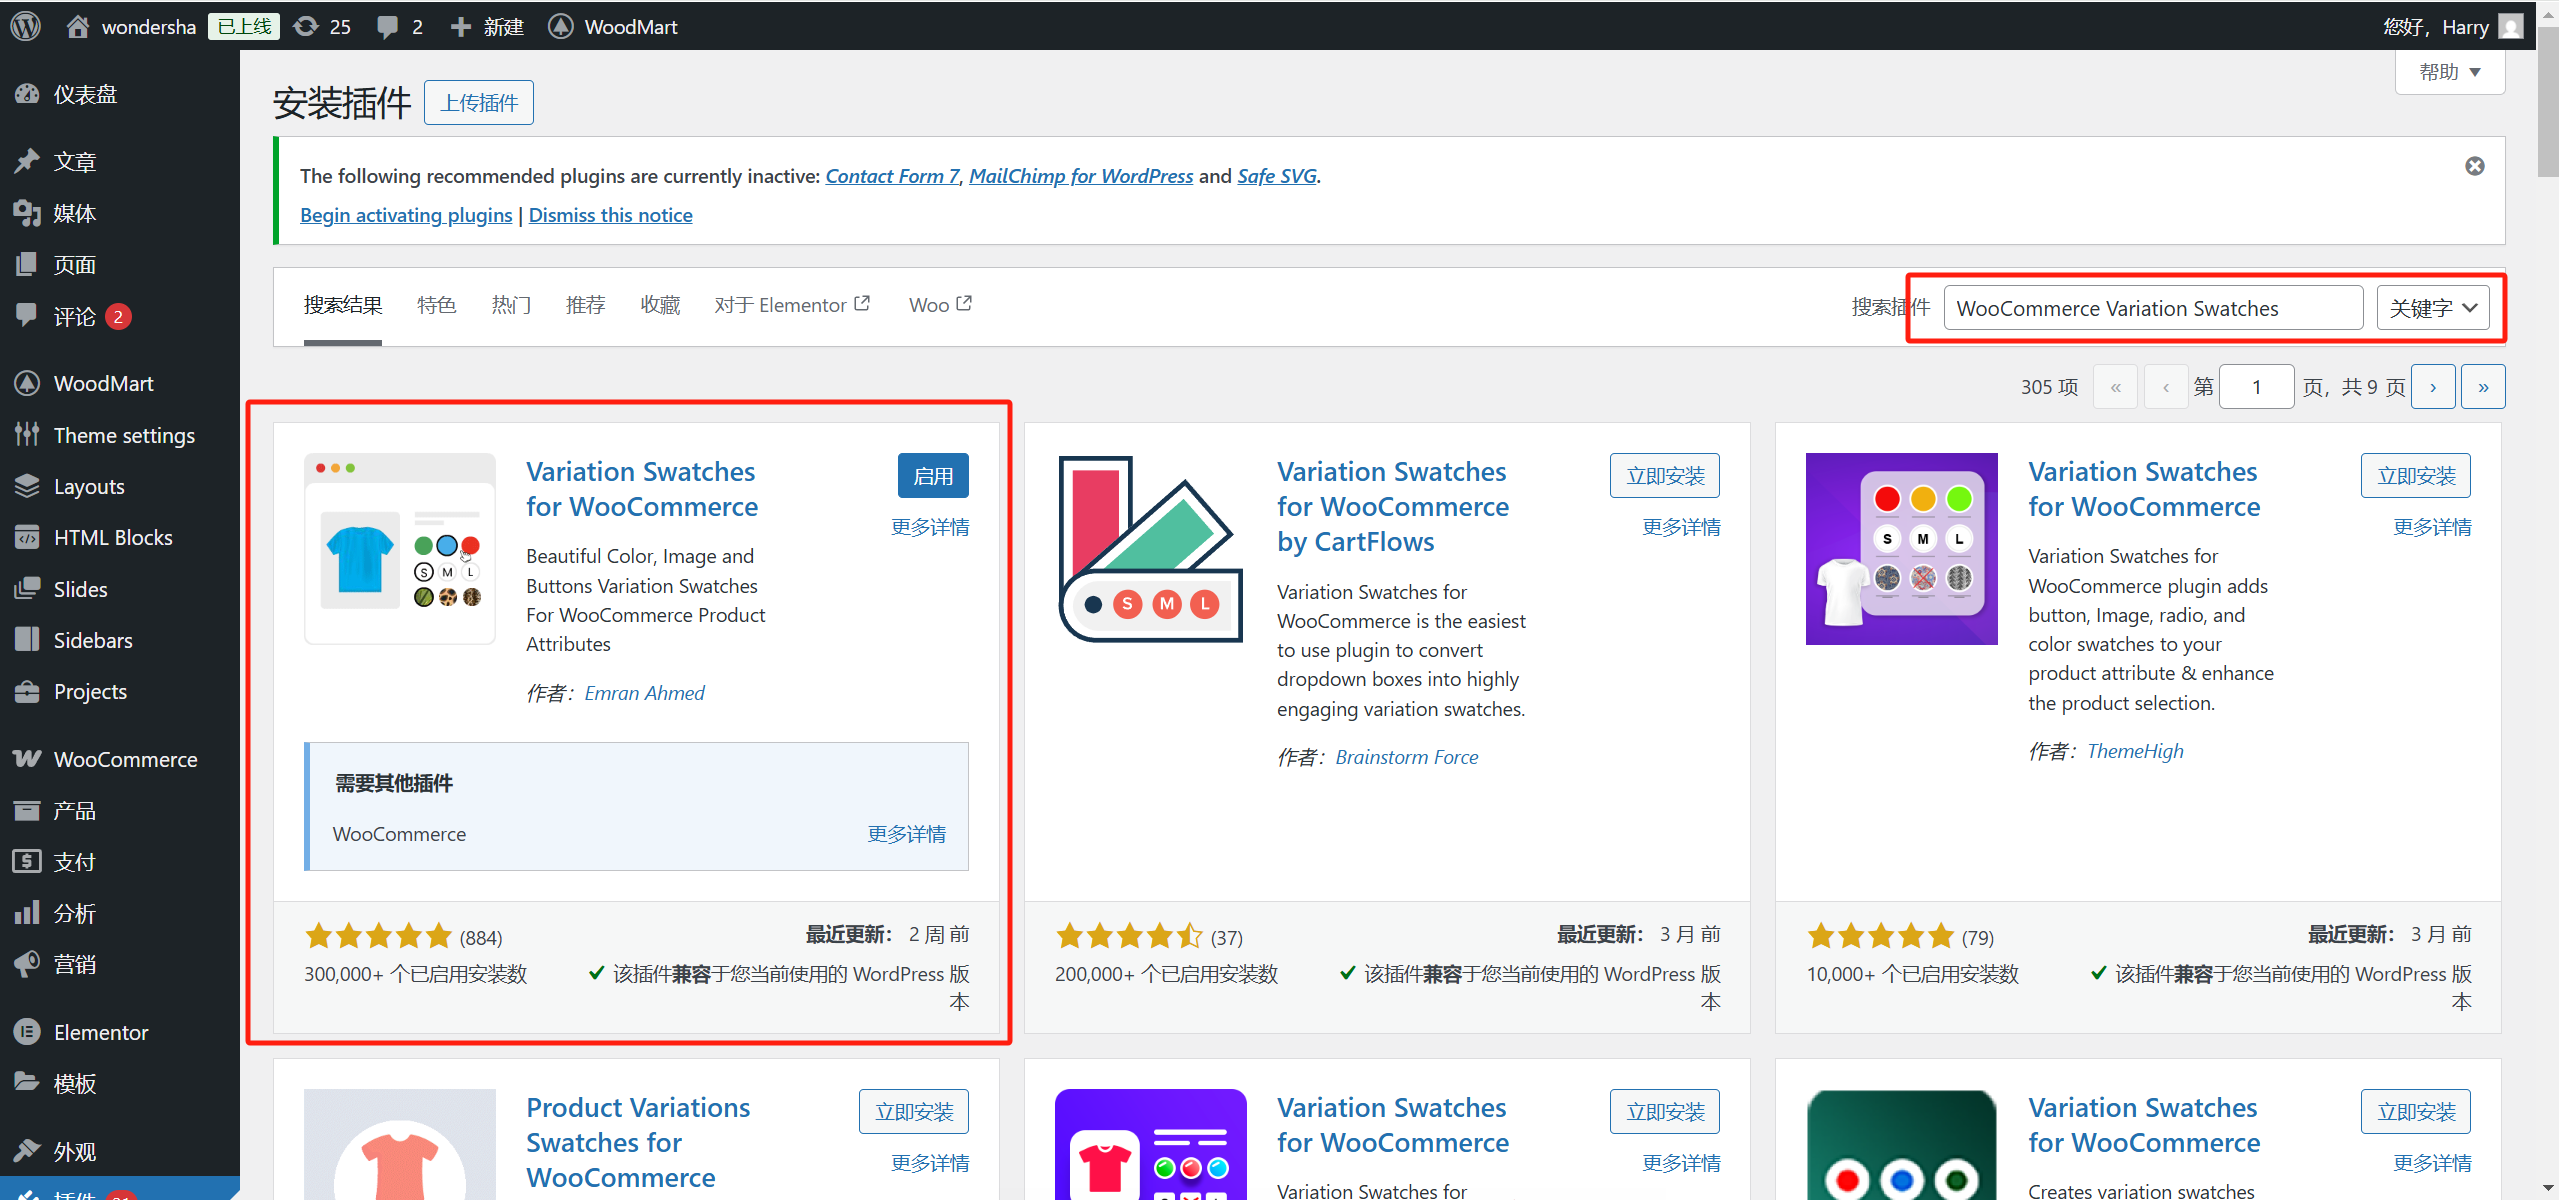This screenshot has height=1200, width=2559.
Task: Open the Begin activating plugins link
Action: point(405,214)
